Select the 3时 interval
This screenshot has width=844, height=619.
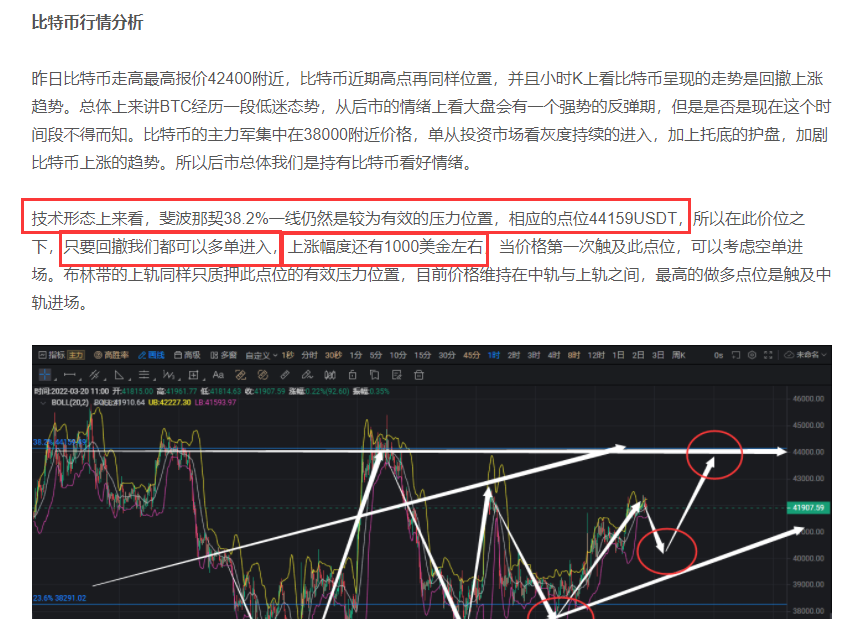[x=534, y=355]
